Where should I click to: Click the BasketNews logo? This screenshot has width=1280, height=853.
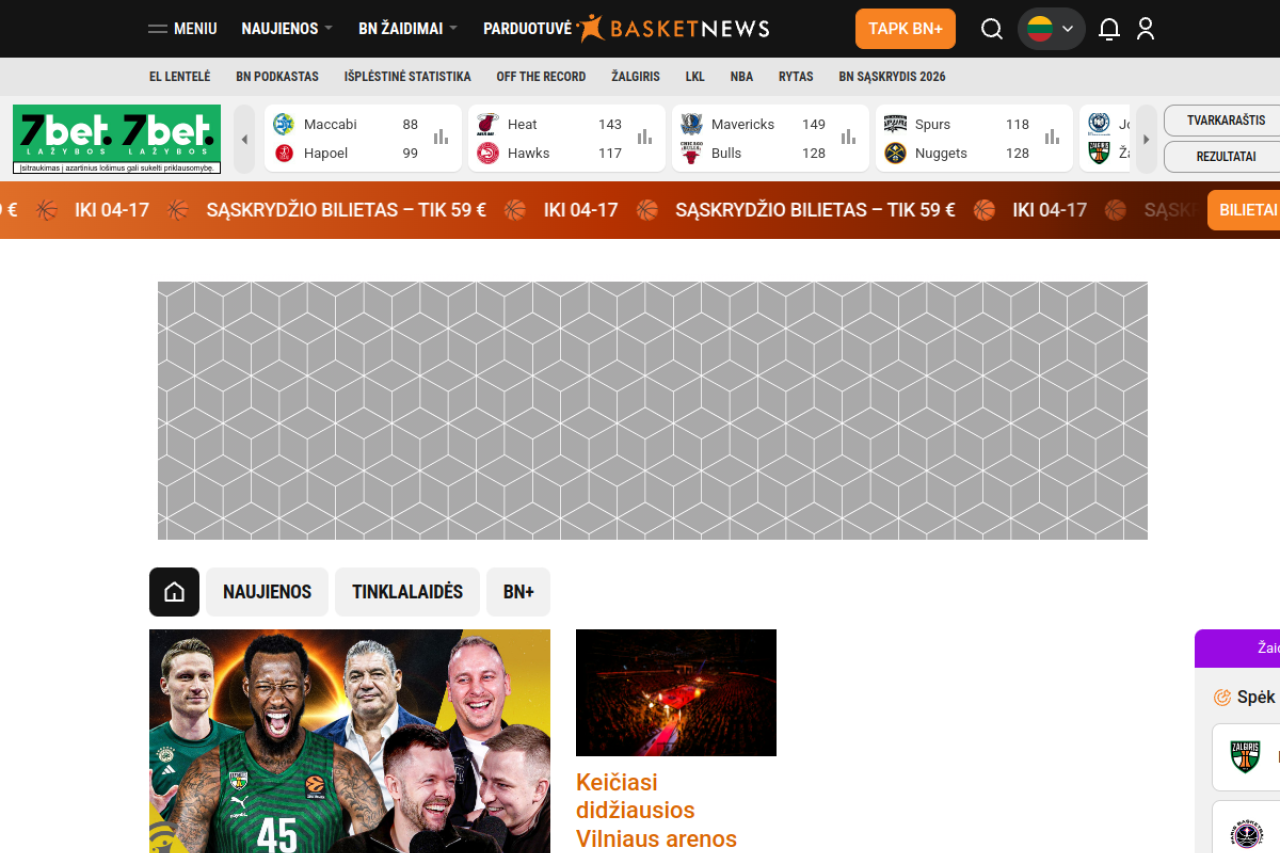(x=674, y=28)
